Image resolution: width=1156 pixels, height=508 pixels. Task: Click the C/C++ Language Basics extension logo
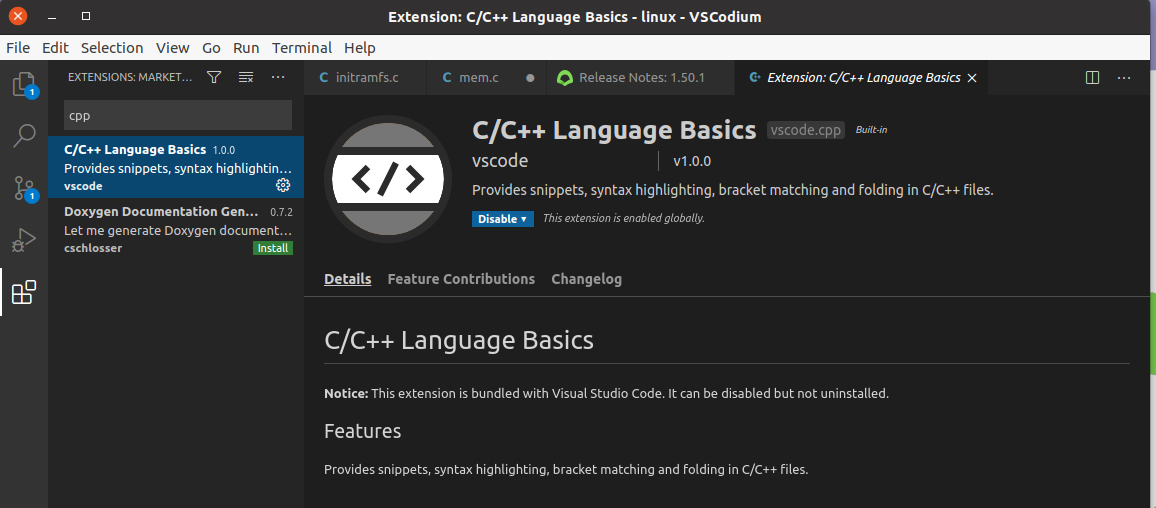388,179
